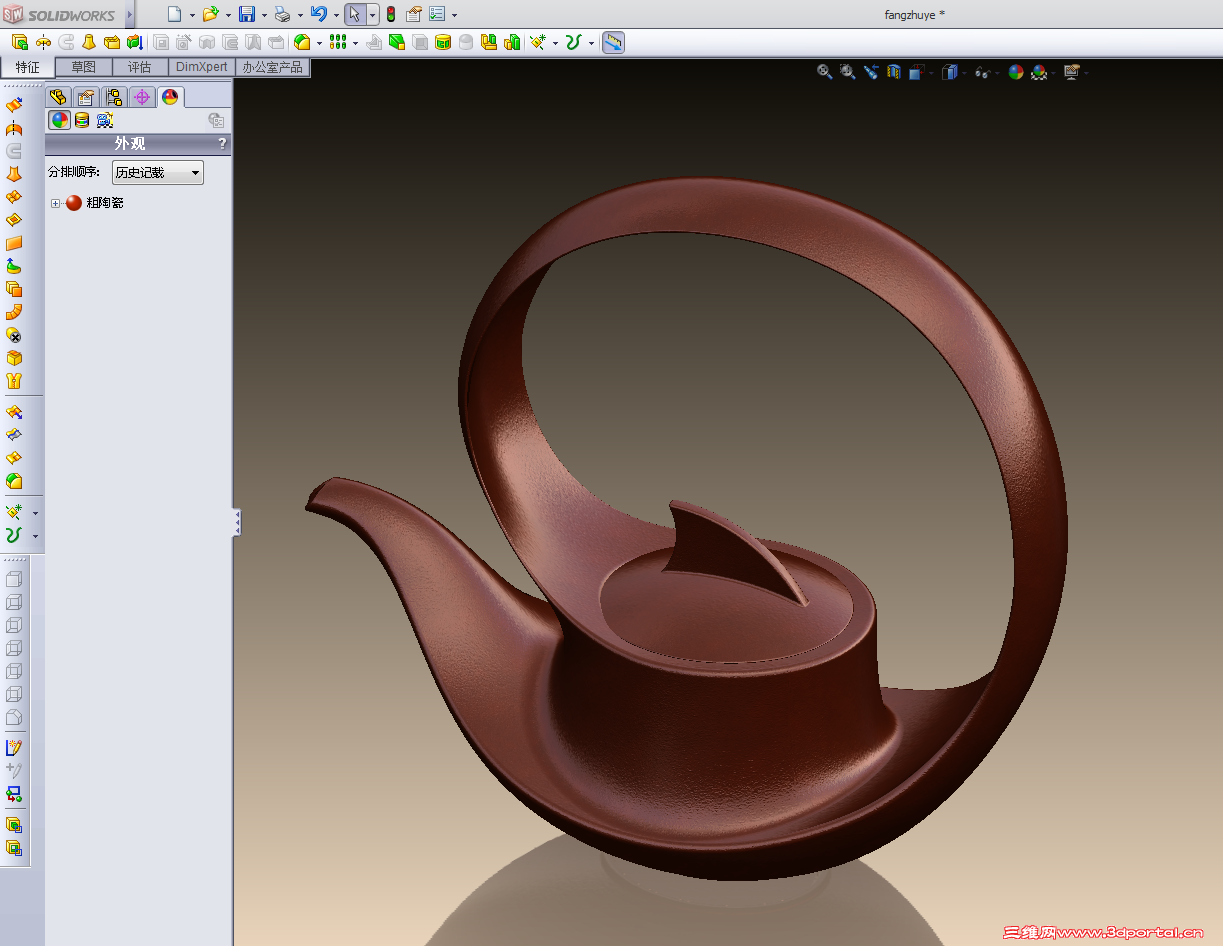Click the Open file folder icon

[210, 14]
